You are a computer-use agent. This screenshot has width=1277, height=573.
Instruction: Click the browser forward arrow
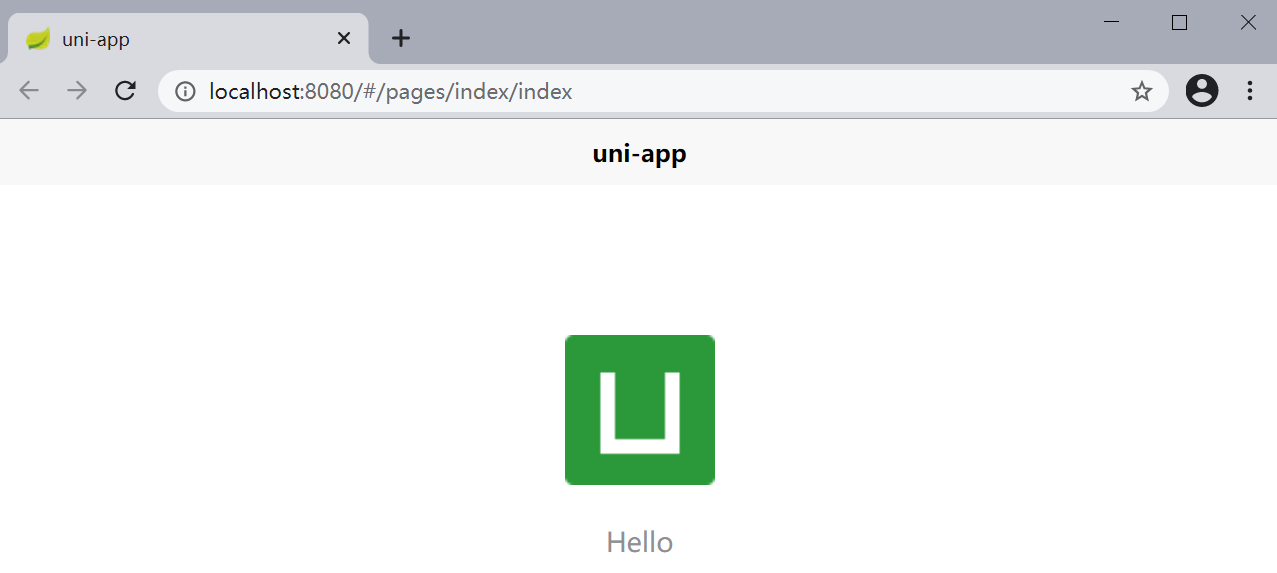(77, 91)
